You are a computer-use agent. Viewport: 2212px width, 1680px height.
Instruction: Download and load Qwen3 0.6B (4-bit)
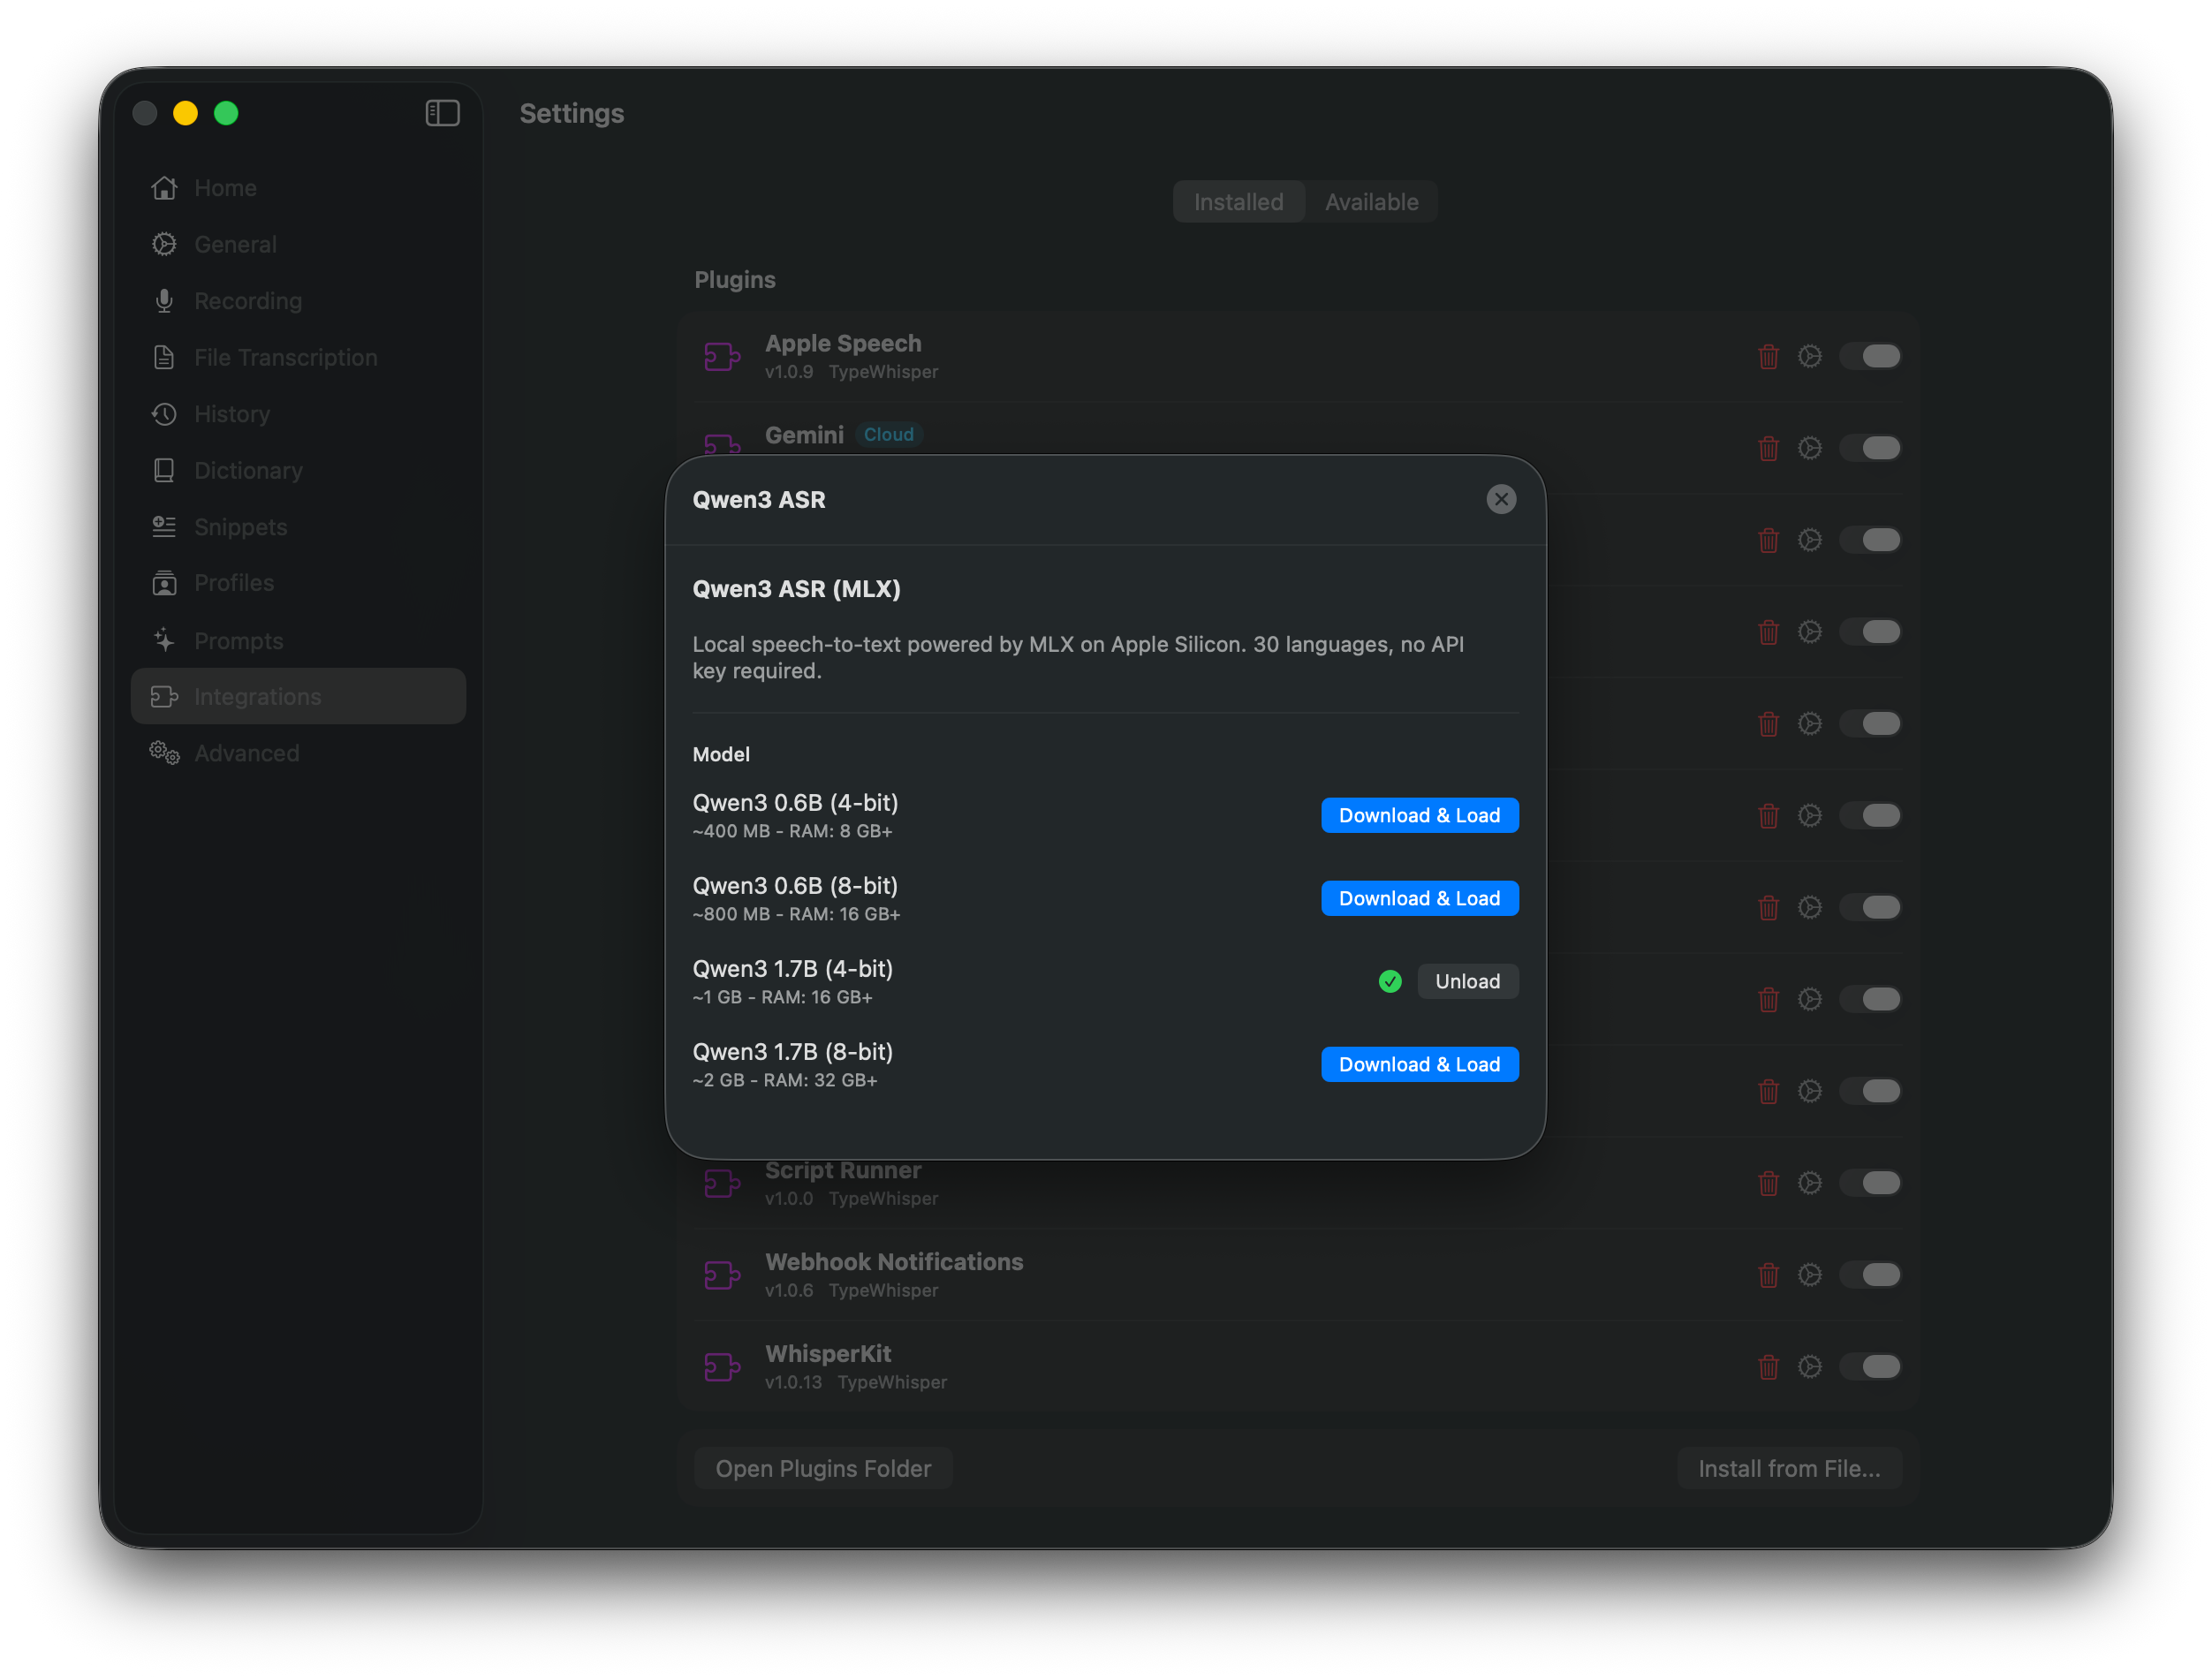tap(1419, 815)
